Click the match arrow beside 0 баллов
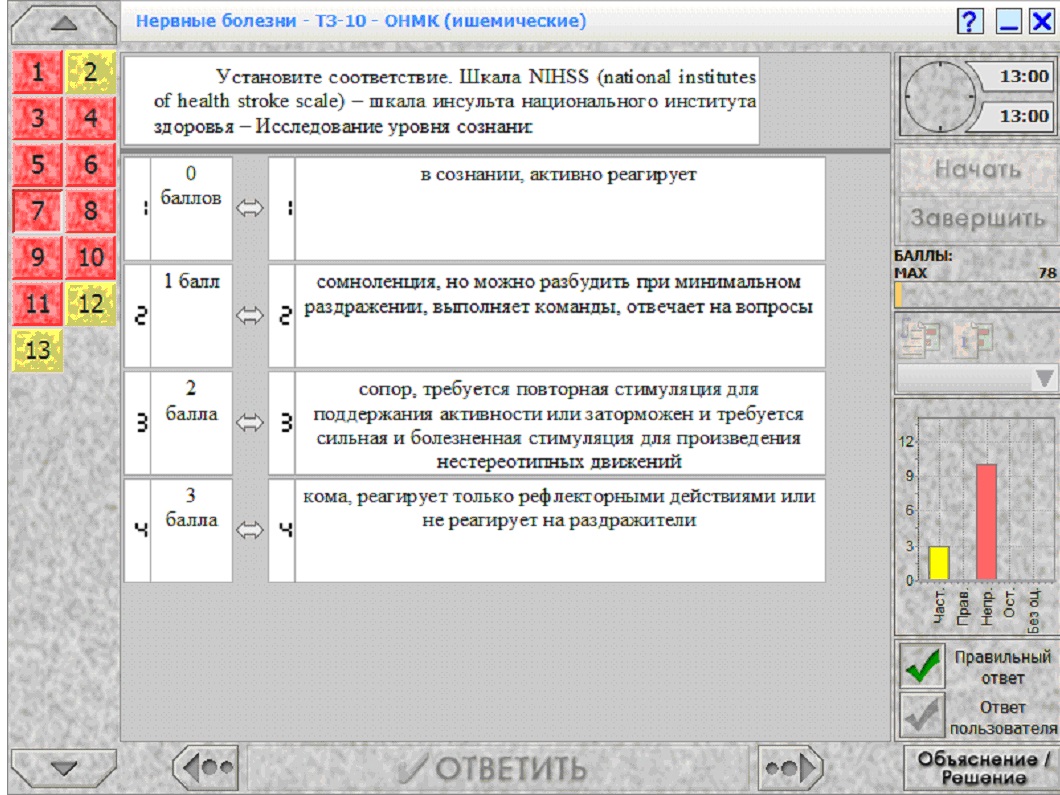The width and height of the screenshot is (1060, 795). click(249, 209)
